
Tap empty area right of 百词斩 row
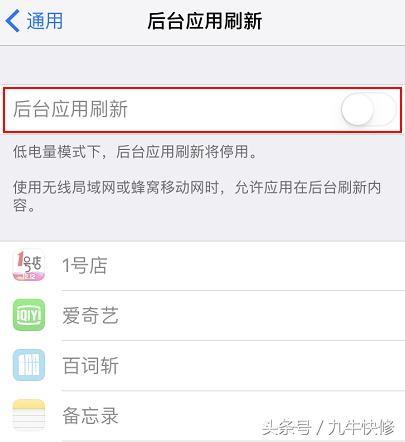click(x=260, y=365)
